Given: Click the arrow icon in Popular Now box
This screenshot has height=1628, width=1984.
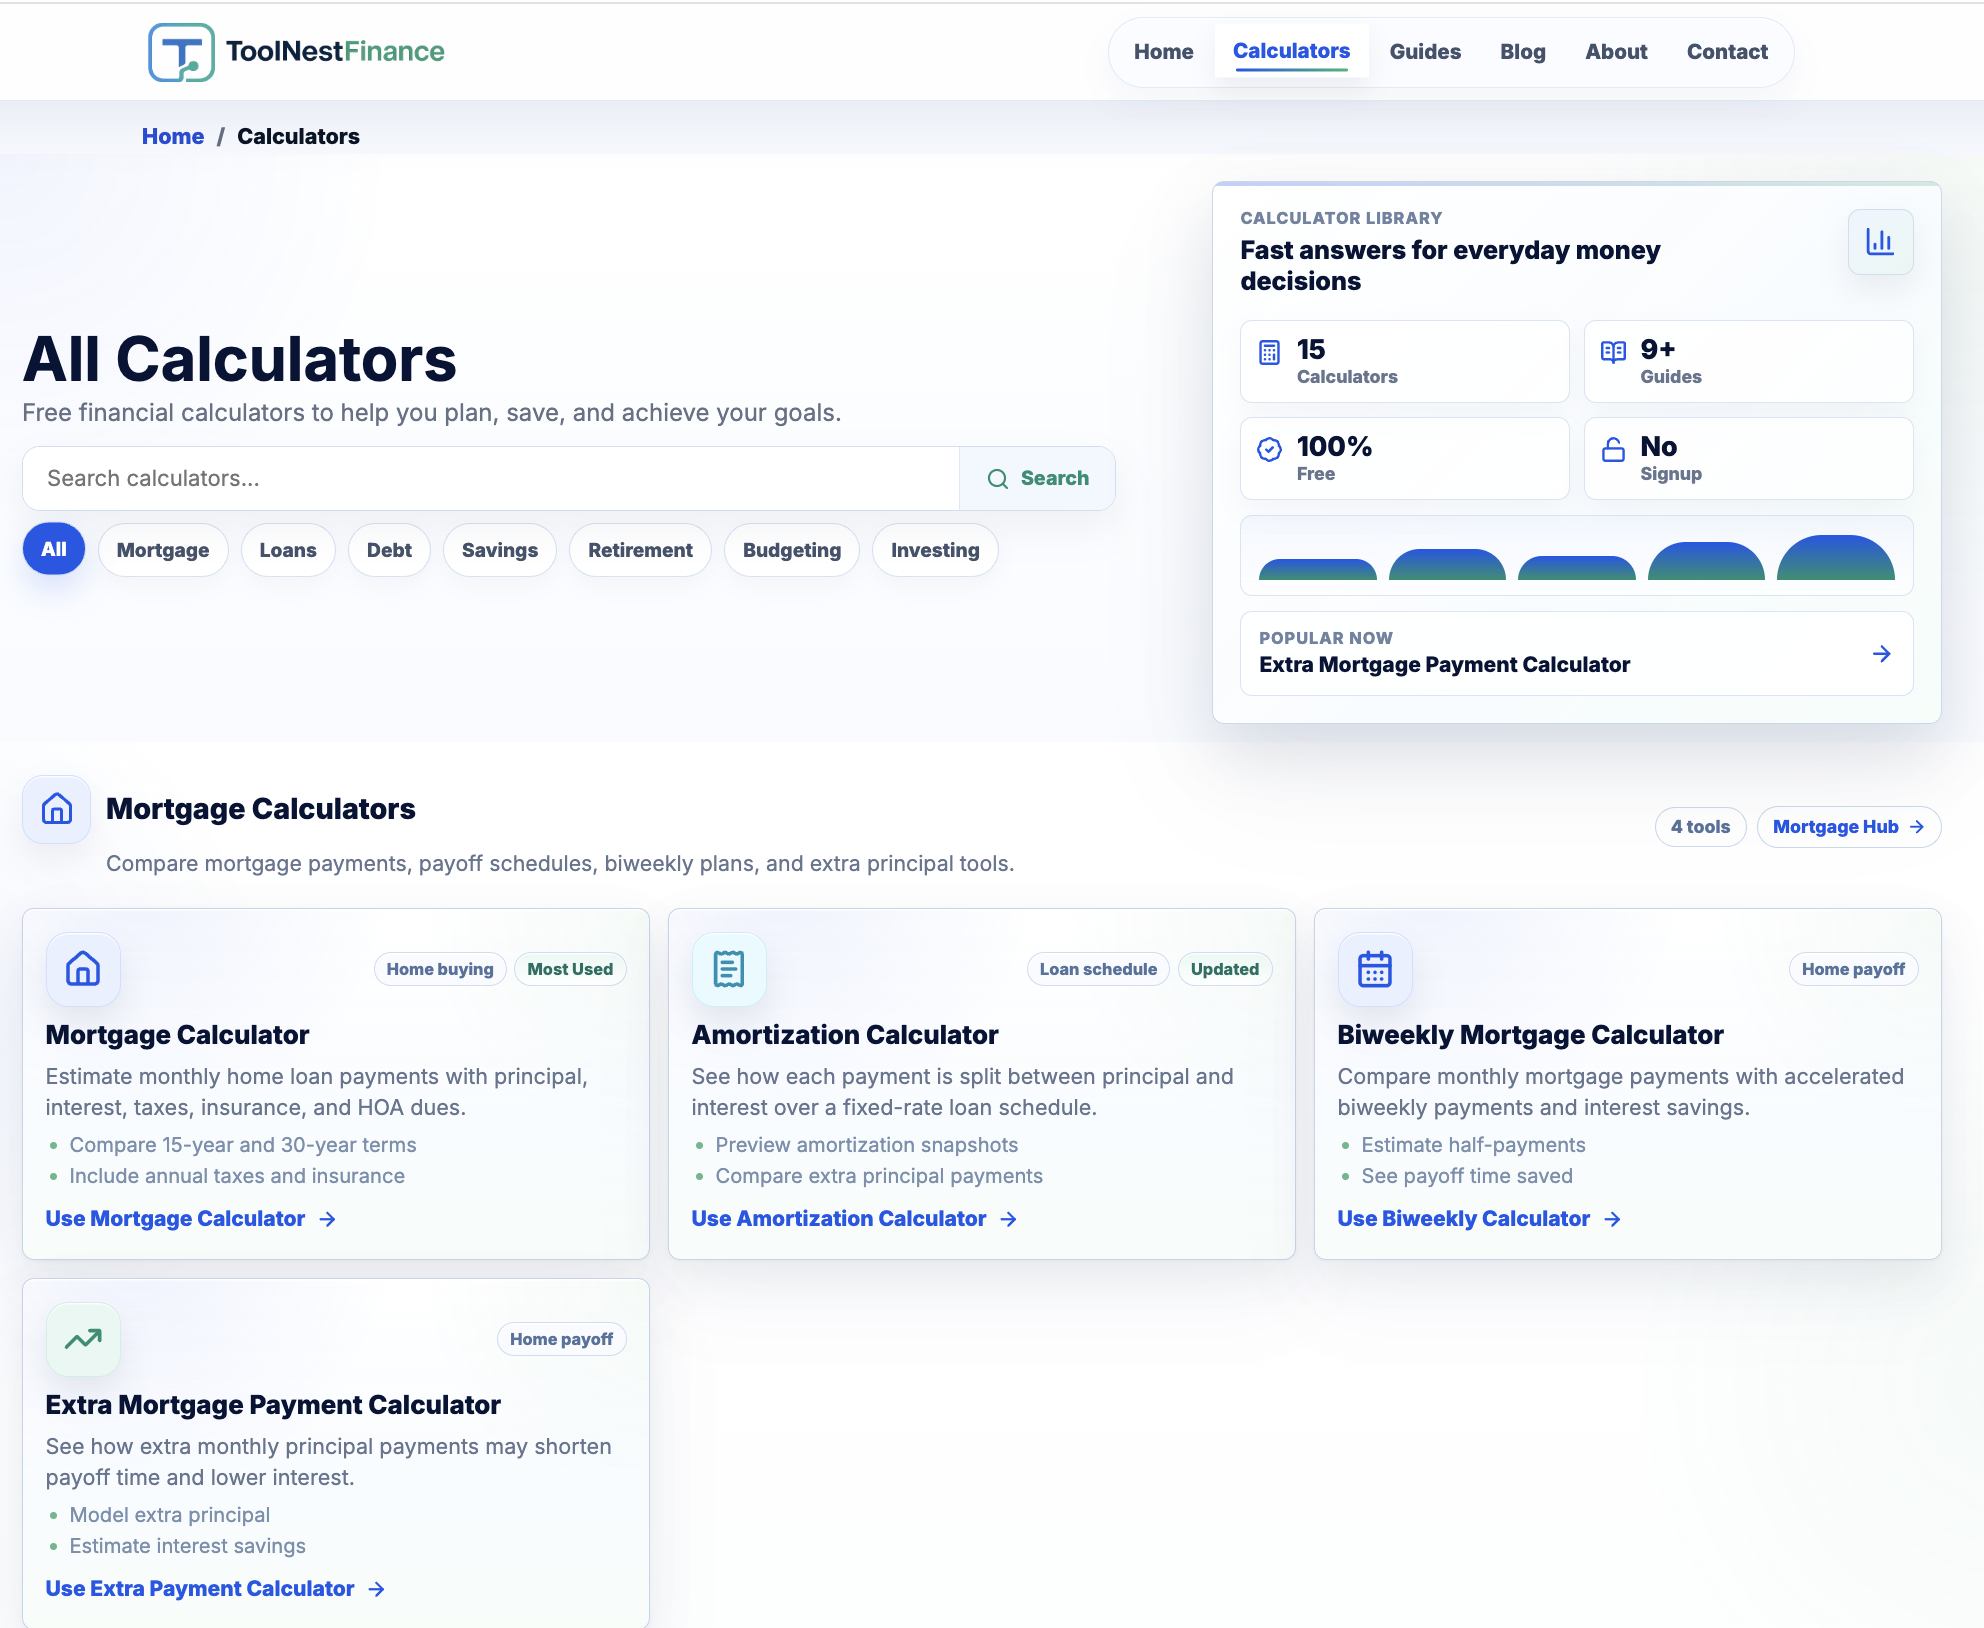Looking at the screenshot, I should (x=1881, y=654).
